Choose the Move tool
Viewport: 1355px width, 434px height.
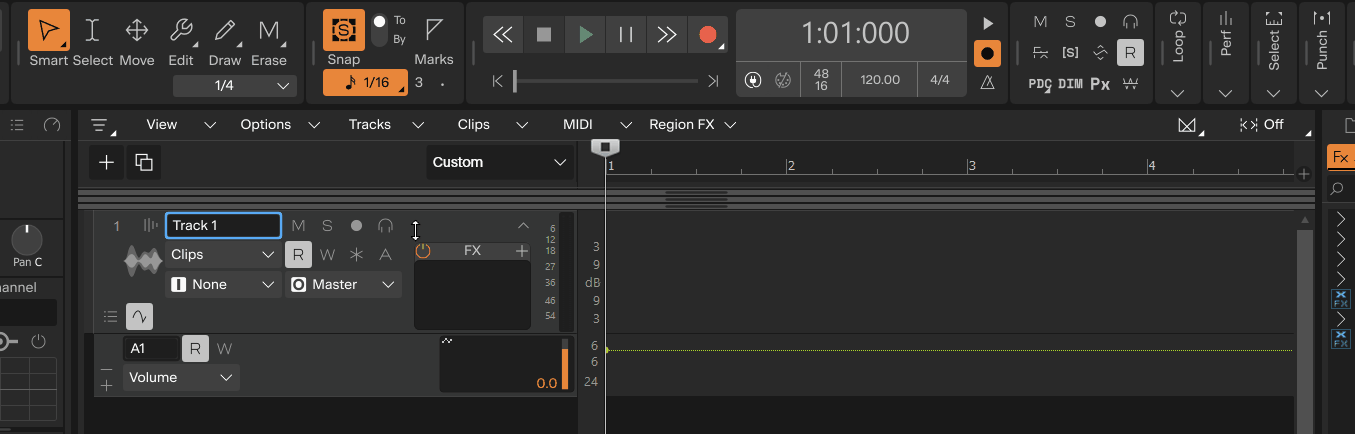click(137, 31)
